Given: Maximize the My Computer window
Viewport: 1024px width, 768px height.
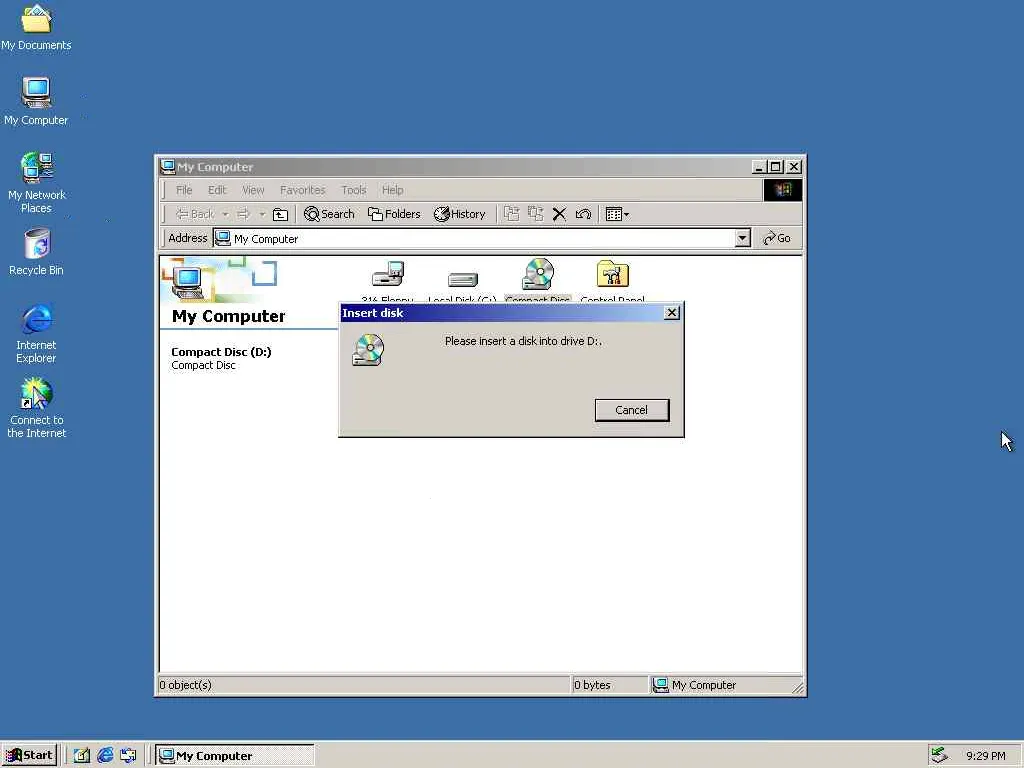Looking at the screenshot, I should [775, 167].
